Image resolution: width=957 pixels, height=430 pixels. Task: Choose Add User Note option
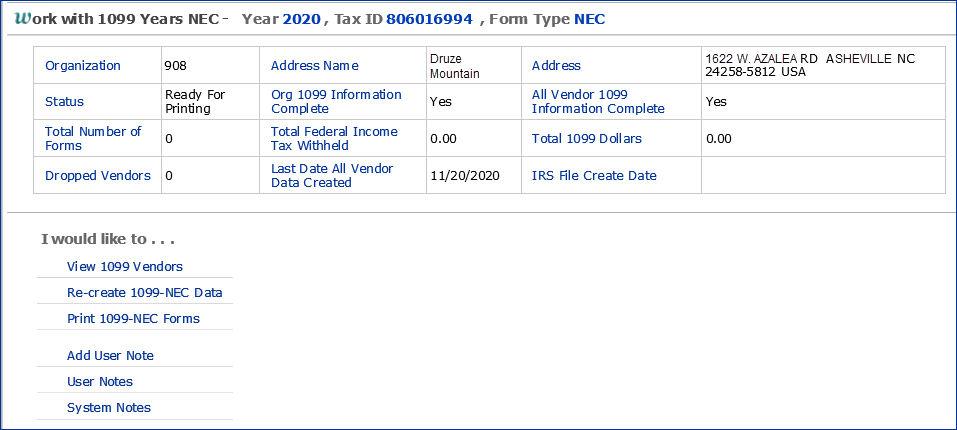110,356
